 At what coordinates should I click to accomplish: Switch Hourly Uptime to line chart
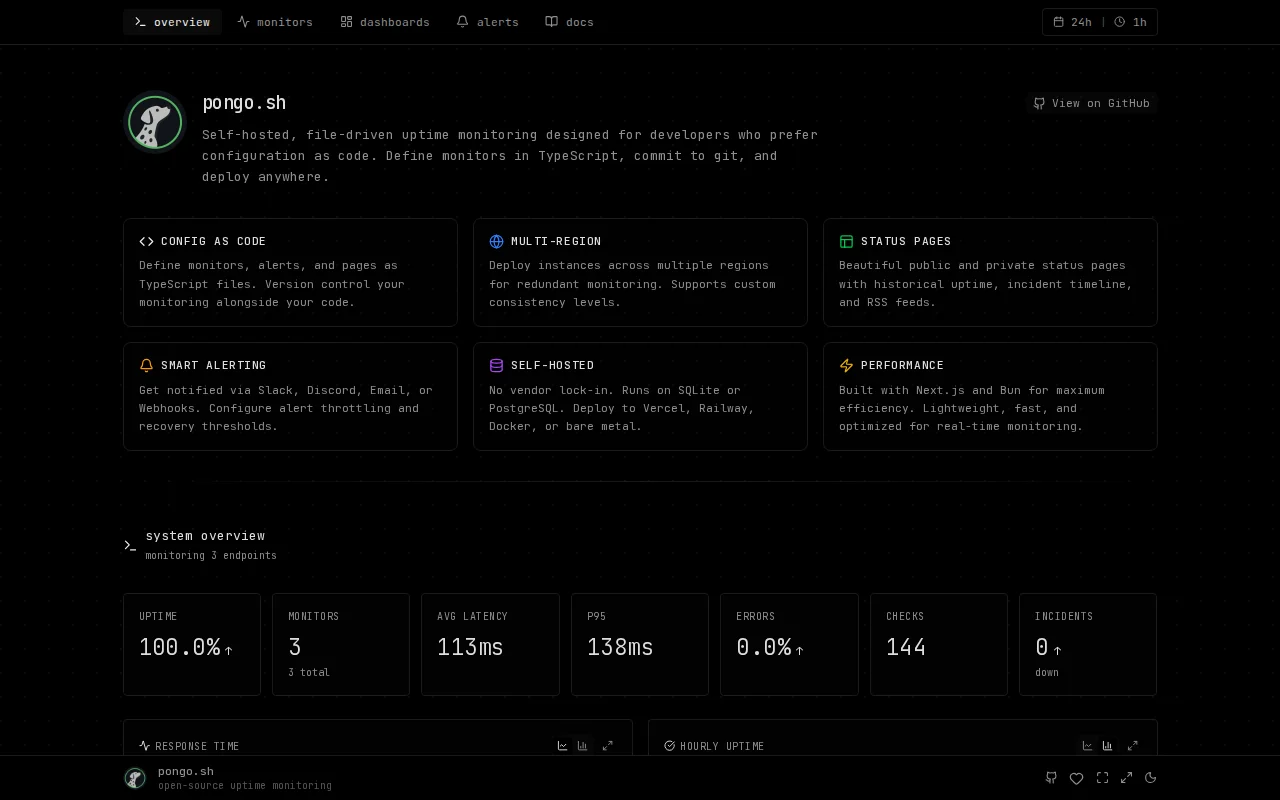1087,746
